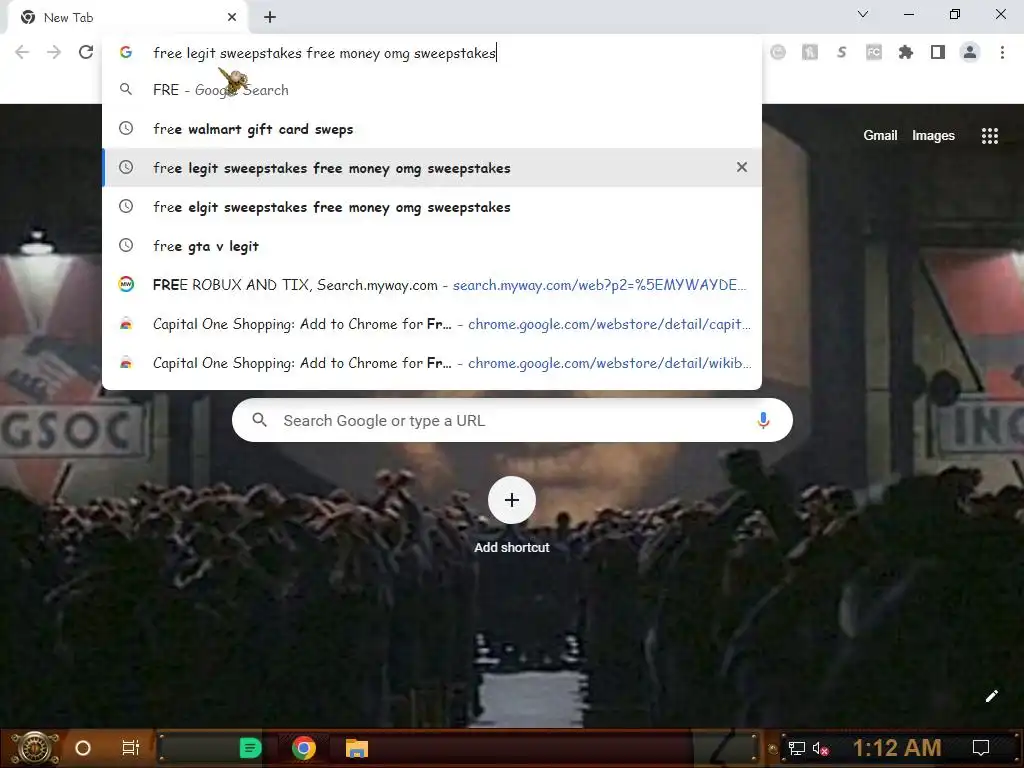1024x768 pixels.
Task: Reload the current page
Action: tap(86, 52)
